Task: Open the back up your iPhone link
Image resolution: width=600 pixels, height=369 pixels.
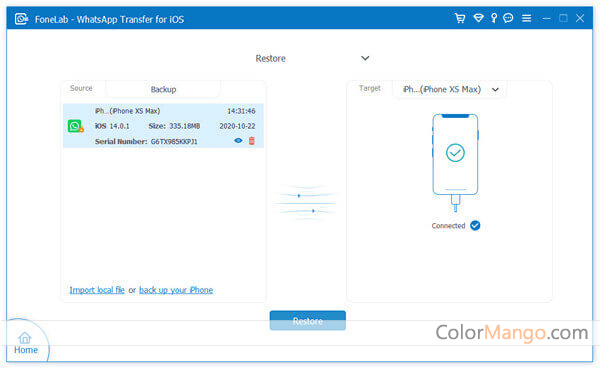Action: [176, 290]
